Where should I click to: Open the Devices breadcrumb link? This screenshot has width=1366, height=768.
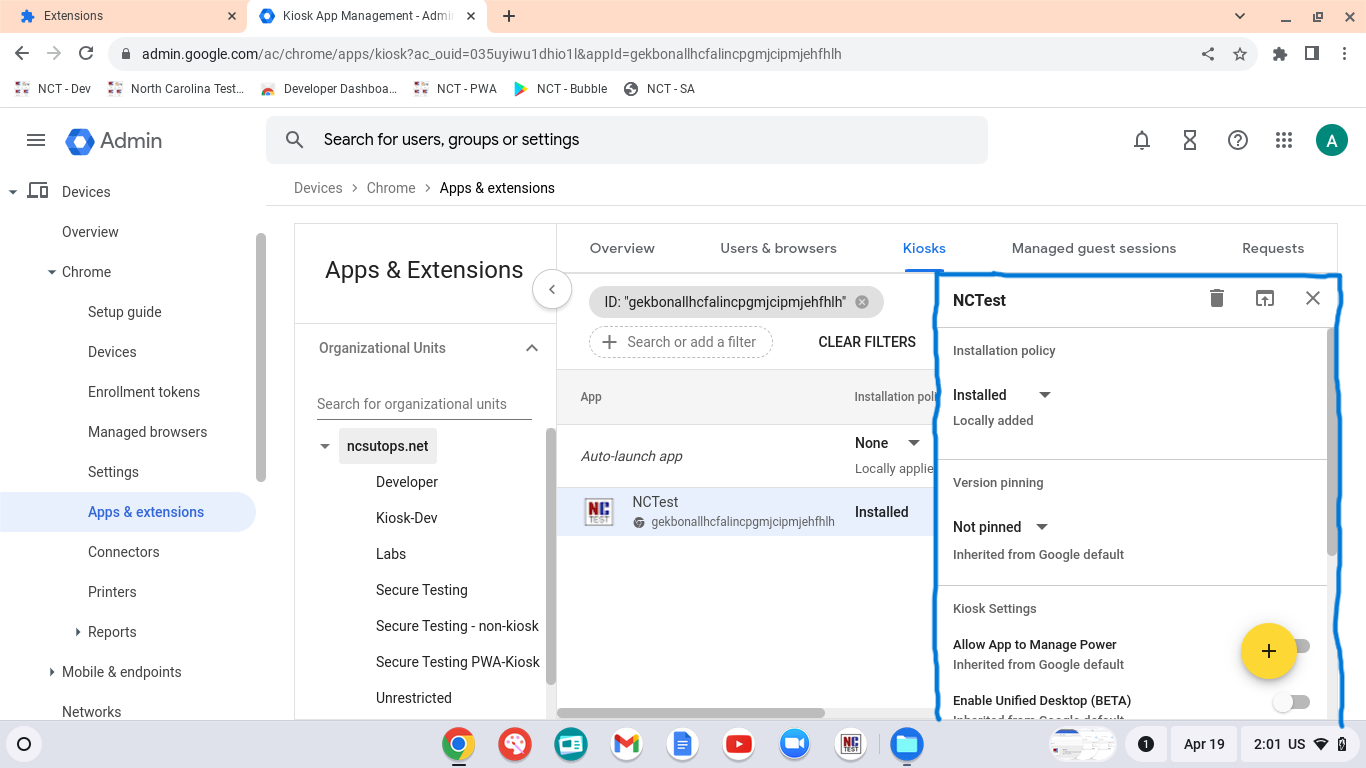click(x=318, y=188)
